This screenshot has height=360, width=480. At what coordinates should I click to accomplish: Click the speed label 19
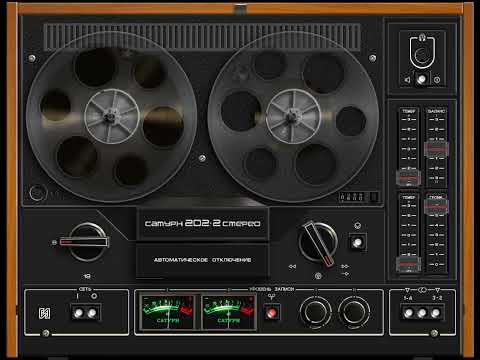pos(87,276)
